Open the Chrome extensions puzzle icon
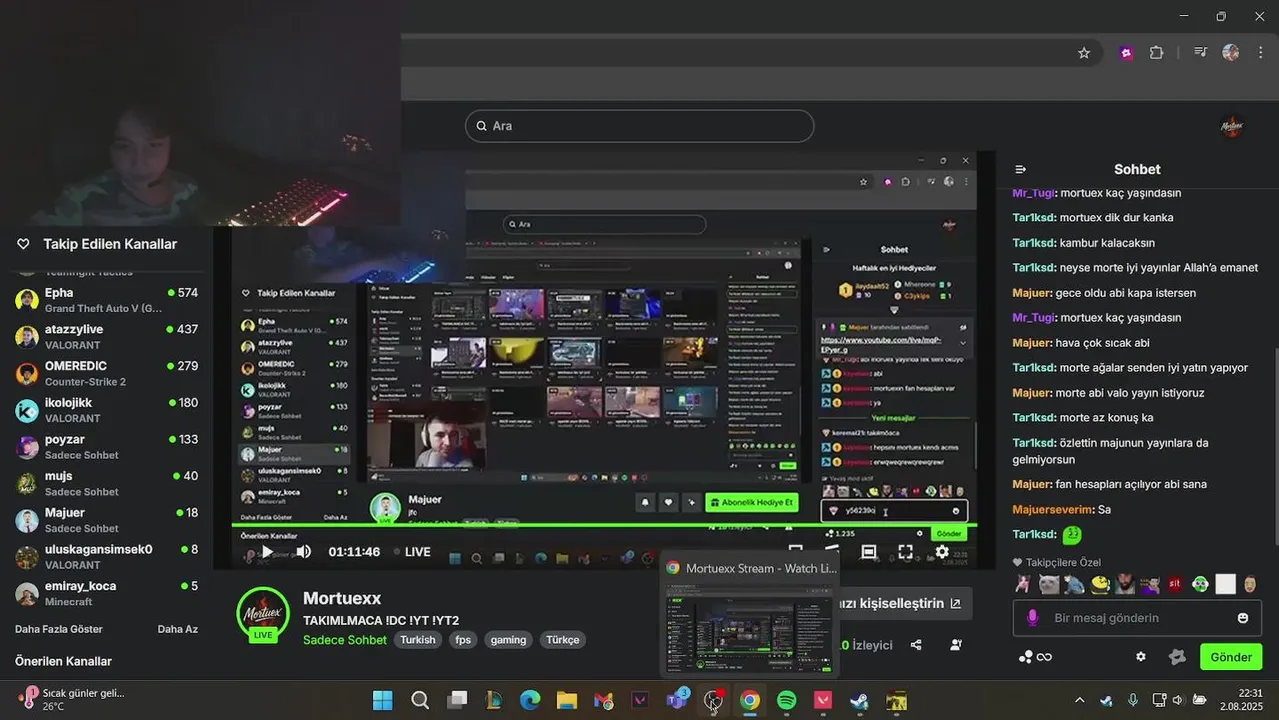The height and width of the screenshot is (720, 1279). click(x=1156, y=53)
